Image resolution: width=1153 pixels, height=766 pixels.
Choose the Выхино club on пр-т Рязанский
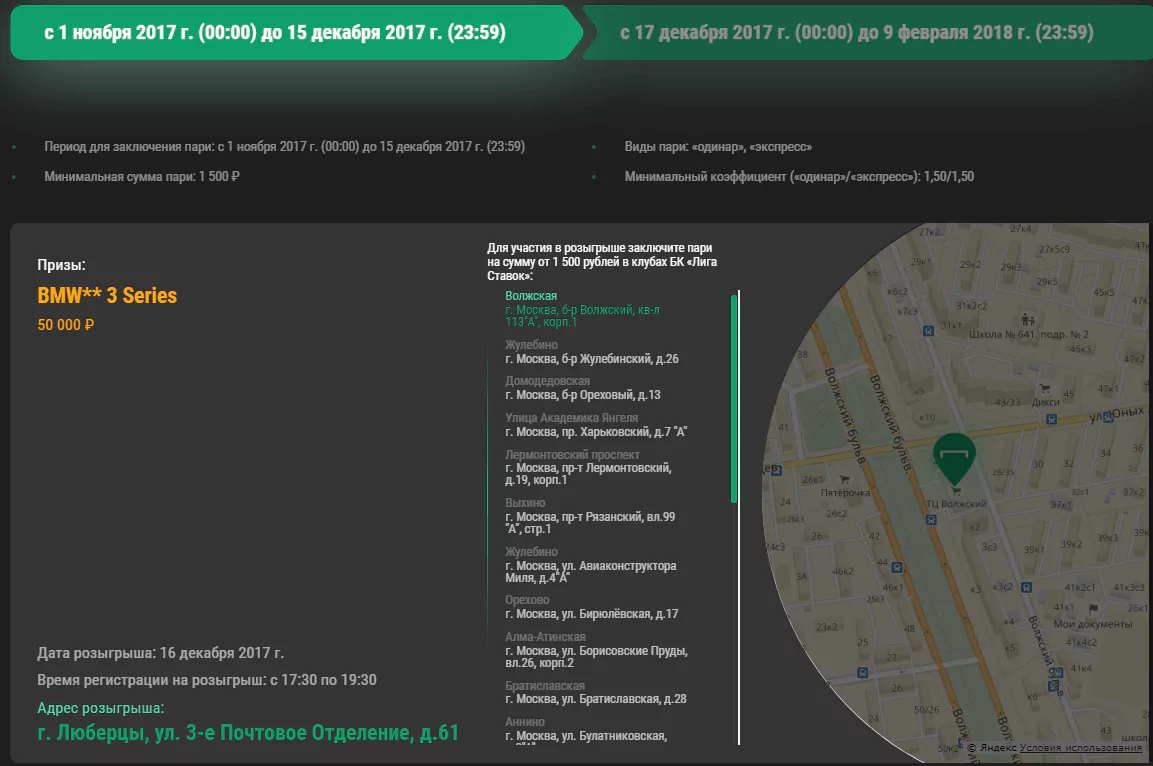point(590,516)
